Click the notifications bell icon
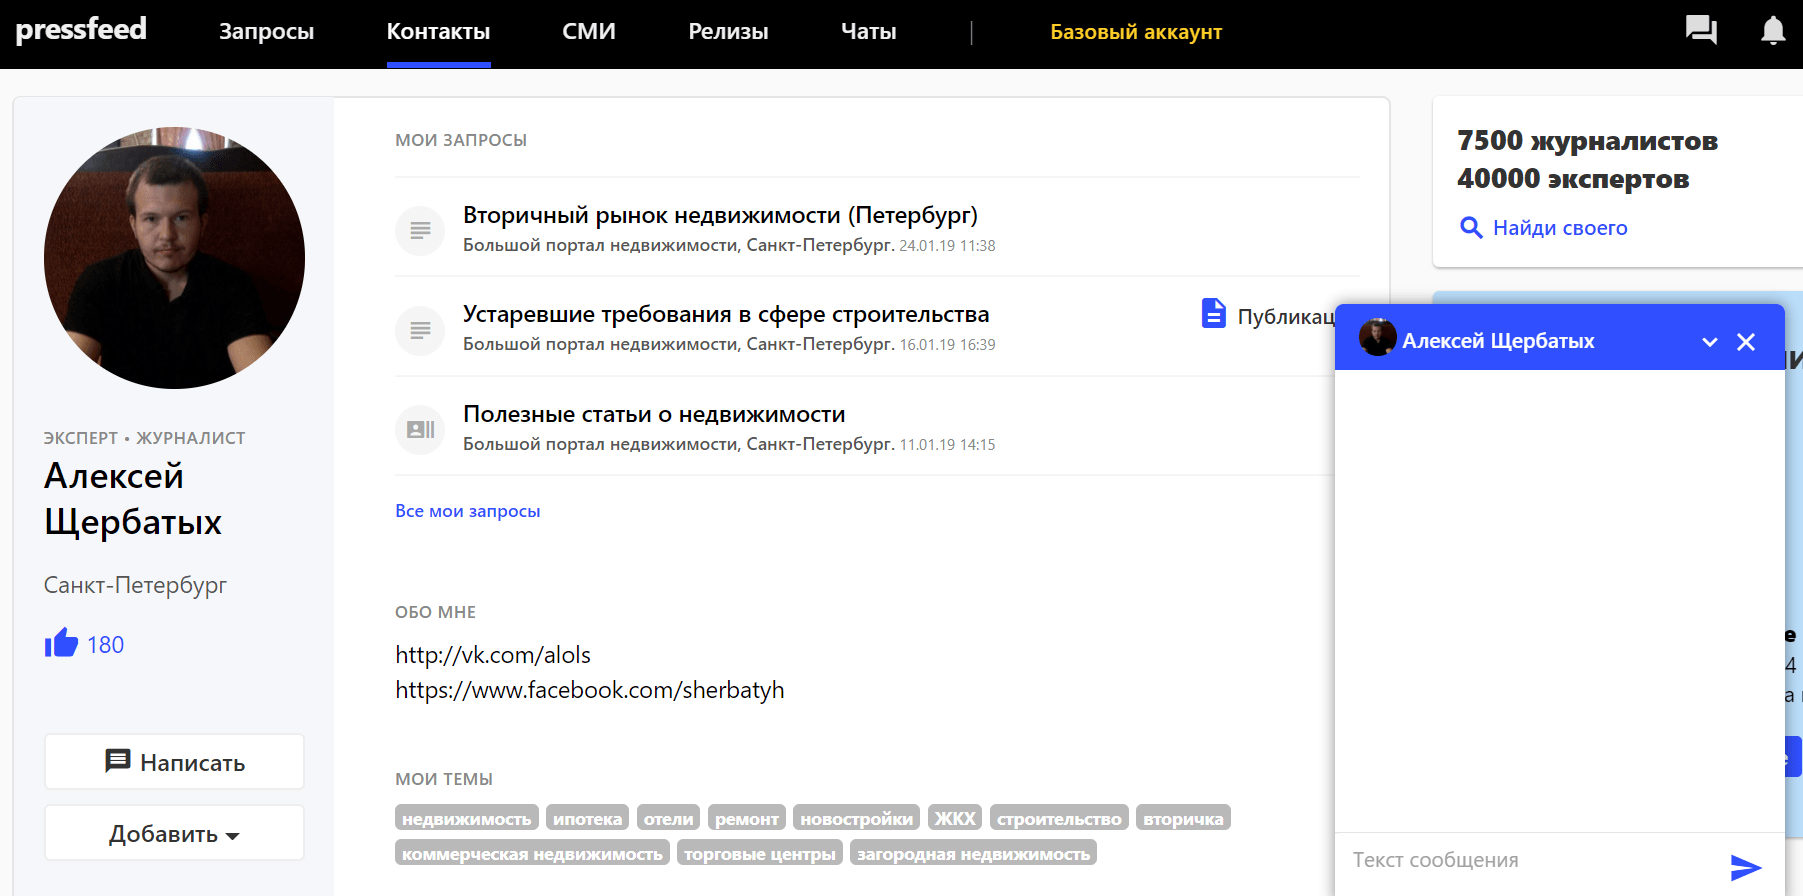The image size is (1803, 896). pos(1772,31)
